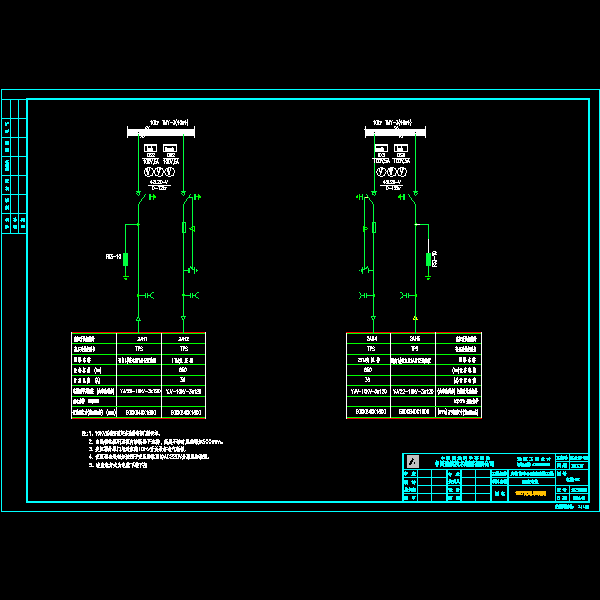Click the YJV22 cable spec cell in left table
Screen dimensions: 600x600
[139, 391]
